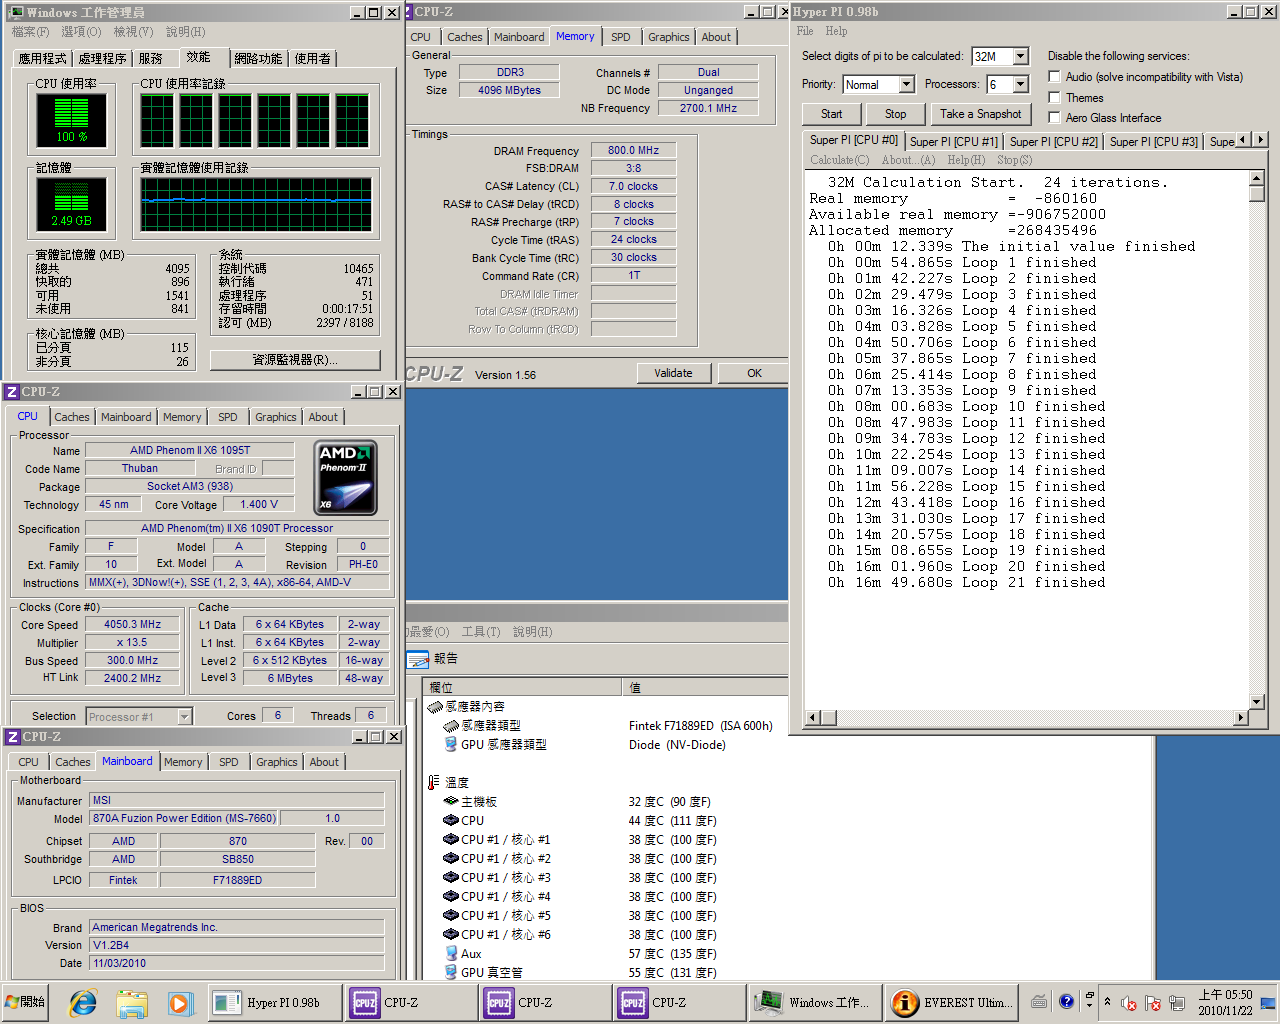Screen dimensions: 1280x1024
Task: Click the 4096 MBytes Size field in CPU-Z
Action: 509,90
